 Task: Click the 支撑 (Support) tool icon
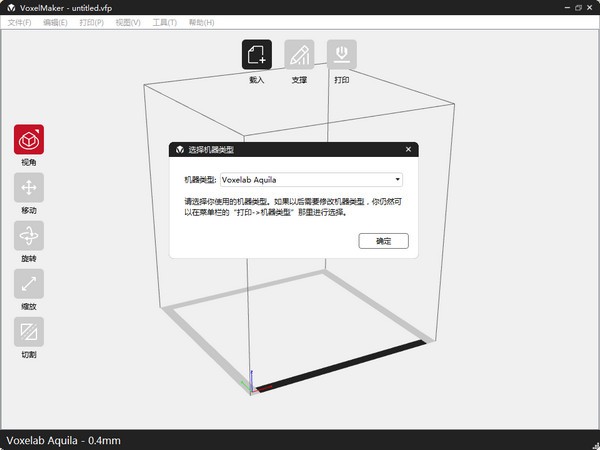pos(299,55)
